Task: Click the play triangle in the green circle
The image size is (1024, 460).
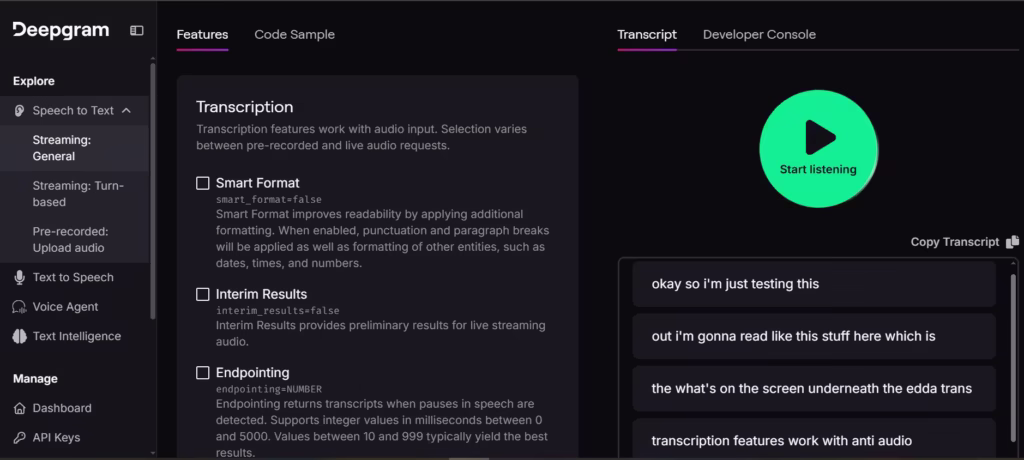Action: (x=820, y=137)
